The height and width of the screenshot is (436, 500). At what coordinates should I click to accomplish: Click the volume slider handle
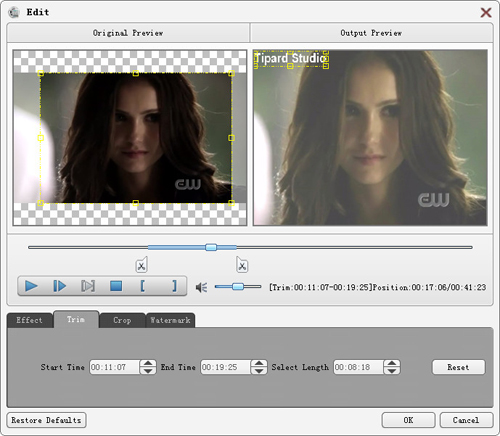pos(238,286)
